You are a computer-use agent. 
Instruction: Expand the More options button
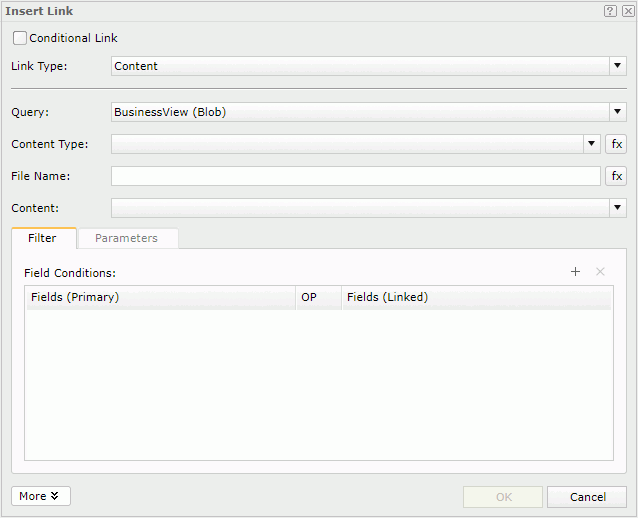point(41,496)
